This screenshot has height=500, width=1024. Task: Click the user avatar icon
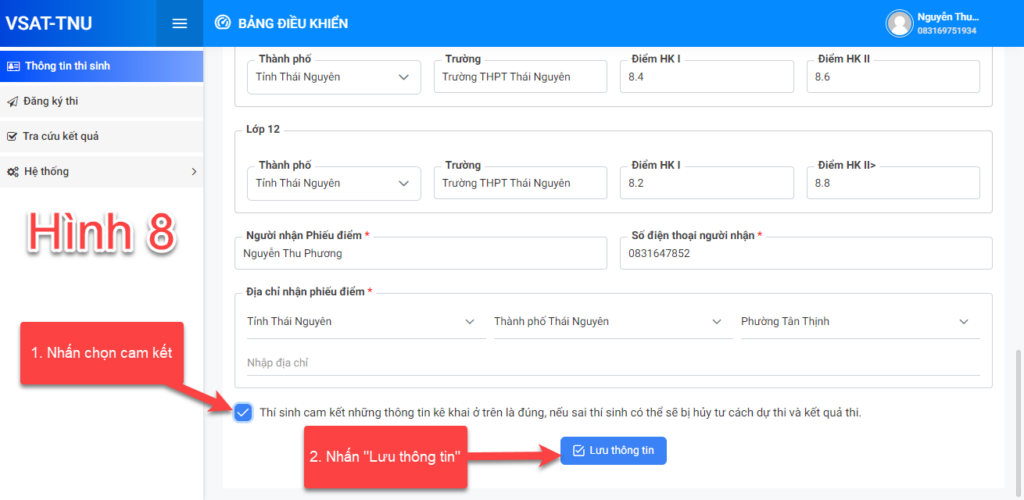pyautogui.click(x=899, y=23)
